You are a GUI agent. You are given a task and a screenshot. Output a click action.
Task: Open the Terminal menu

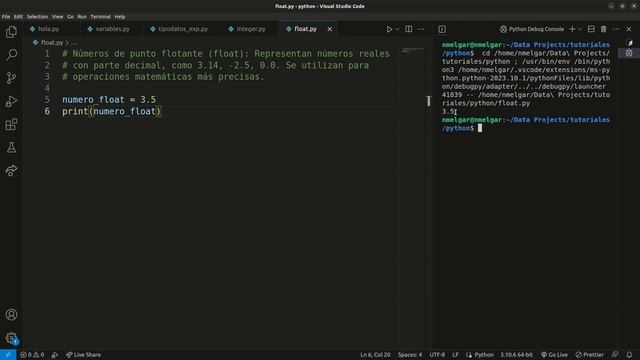[100, 17]
